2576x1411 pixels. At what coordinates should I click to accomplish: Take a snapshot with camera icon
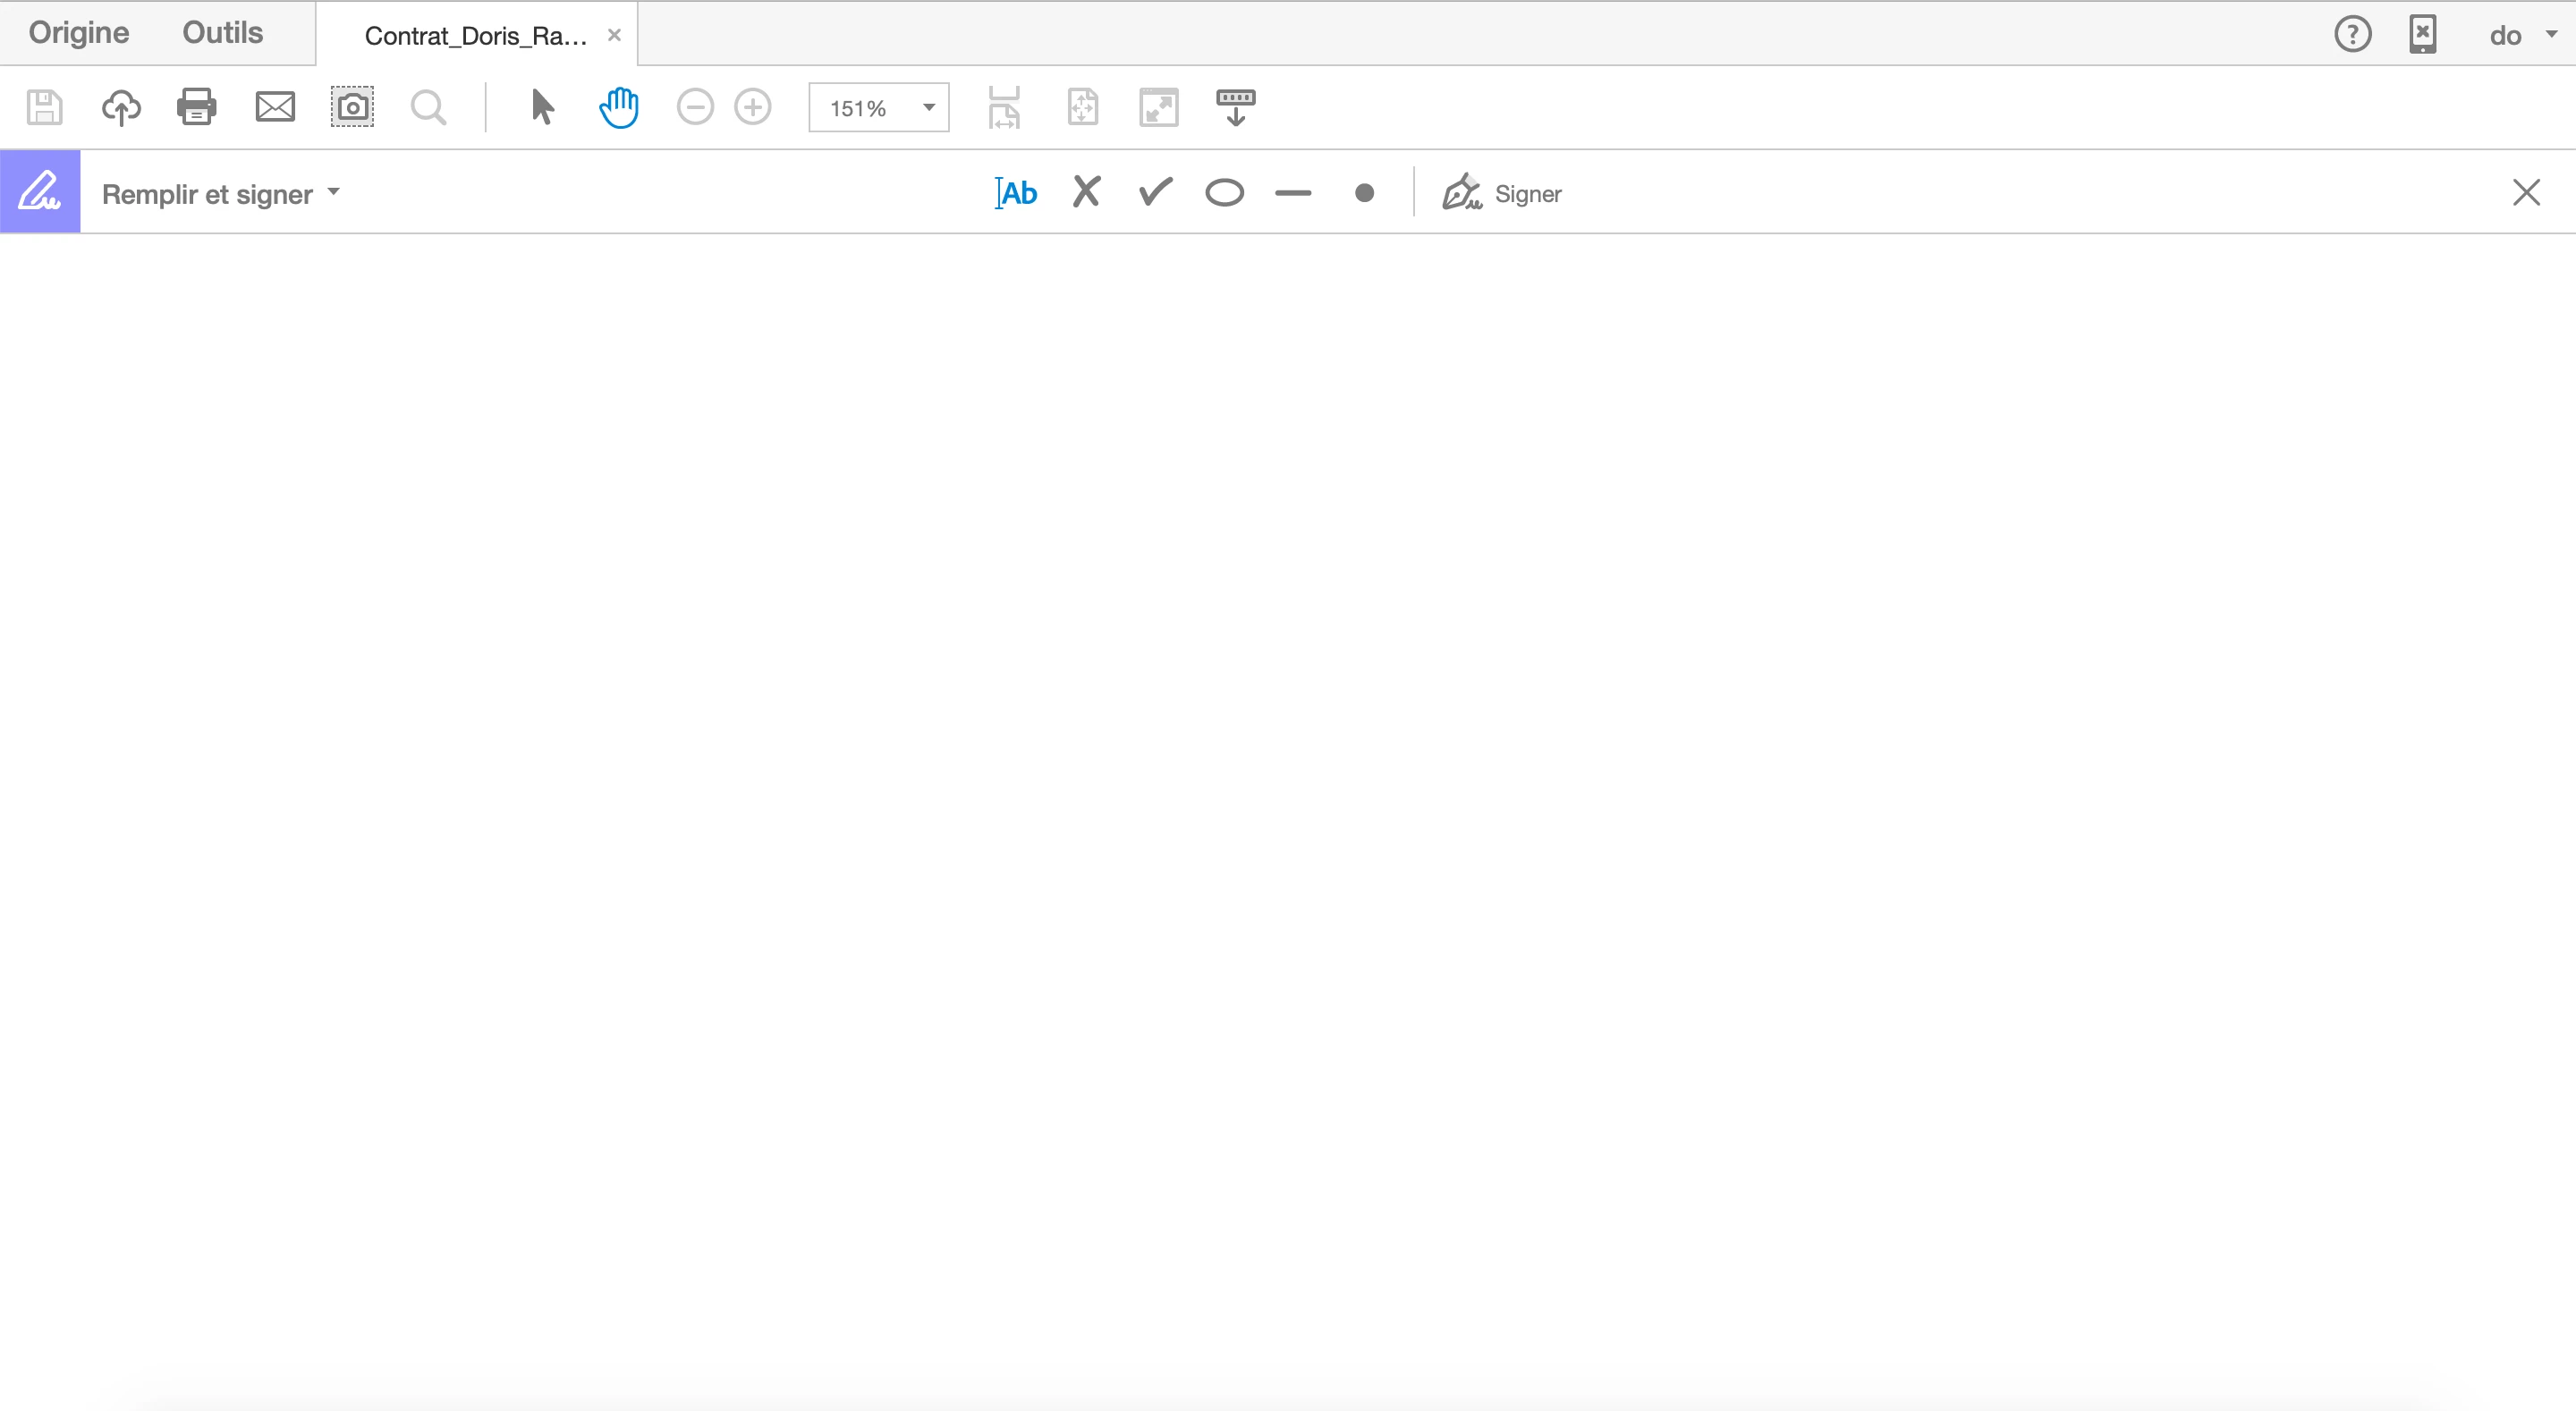point(352,107)
